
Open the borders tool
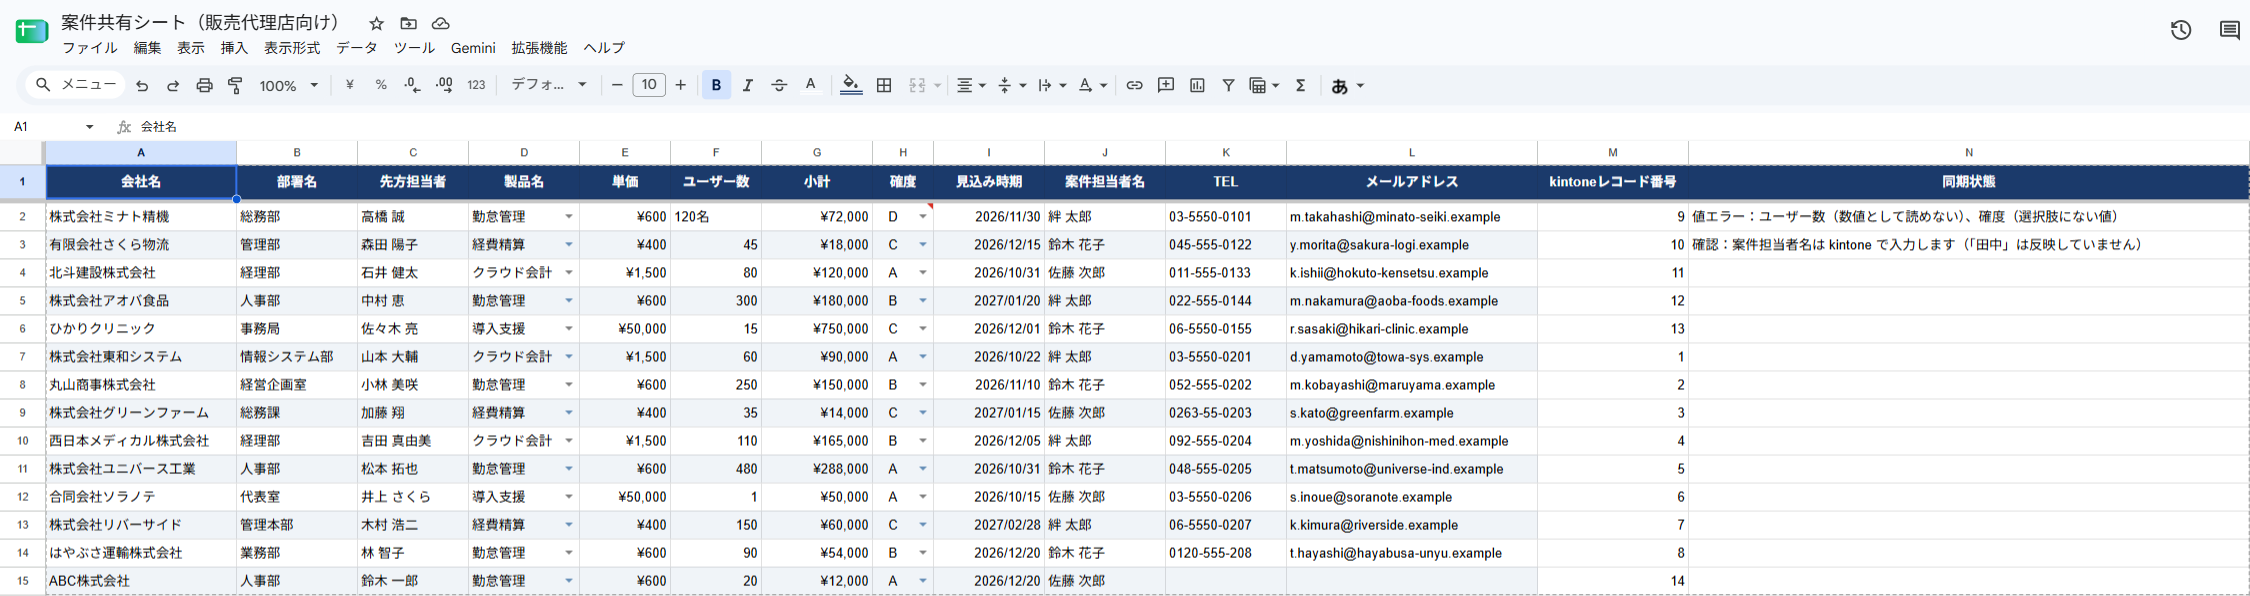pos(884,86)
